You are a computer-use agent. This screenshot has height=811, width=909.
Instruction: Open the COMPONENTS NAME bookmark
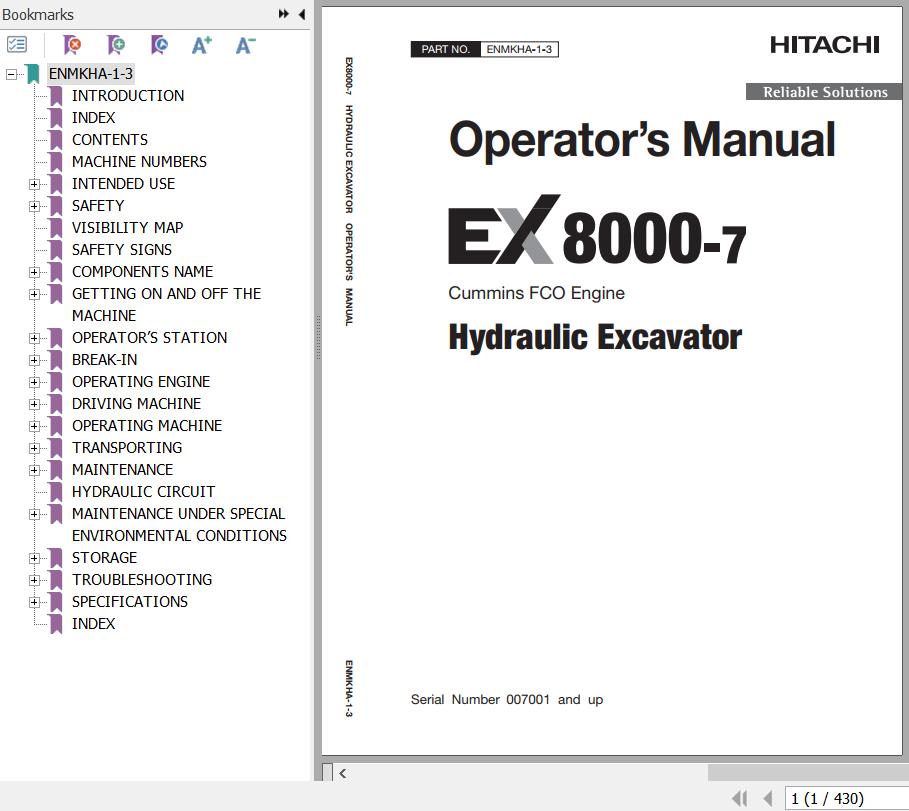tap(142, 272)
